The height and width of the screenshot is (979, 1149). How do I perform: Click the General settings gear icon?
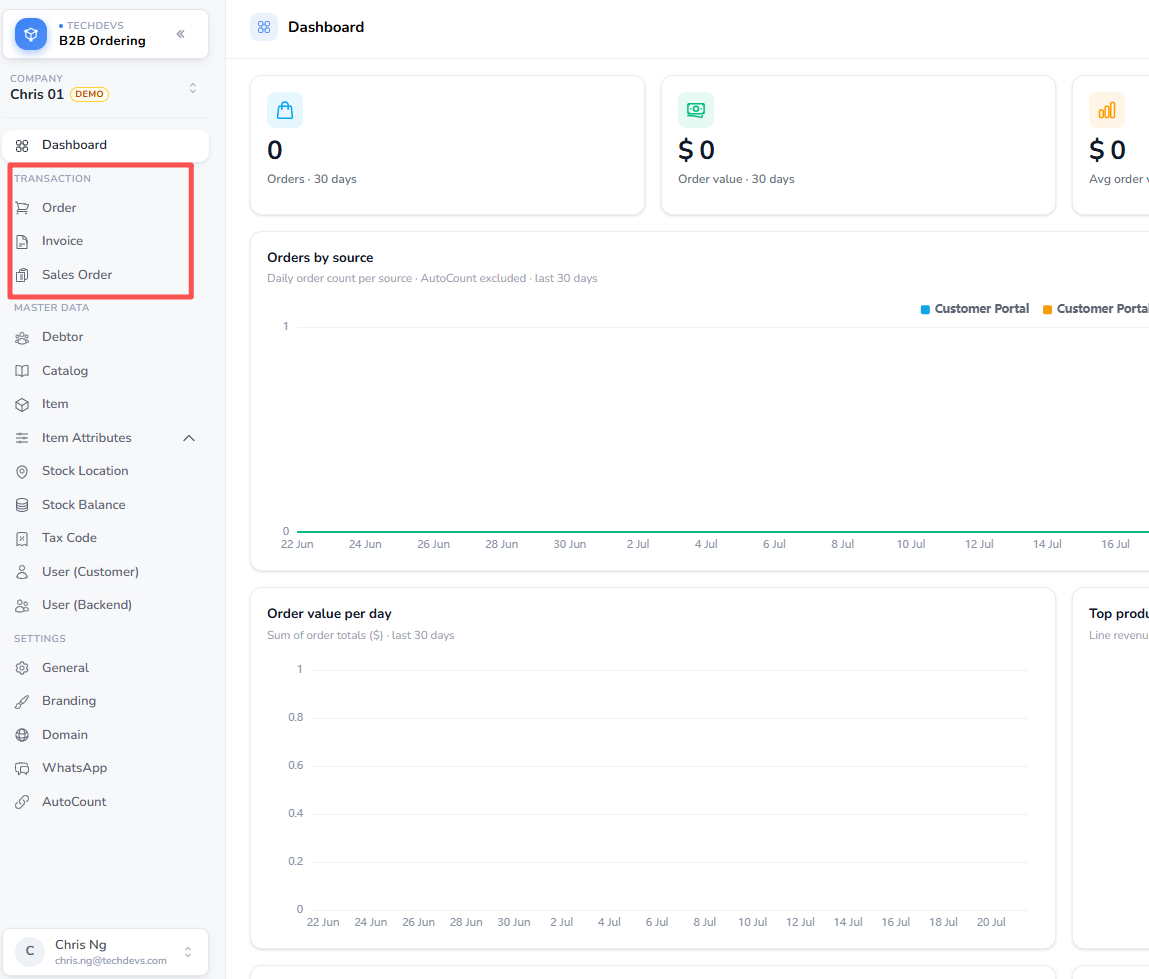22,668
